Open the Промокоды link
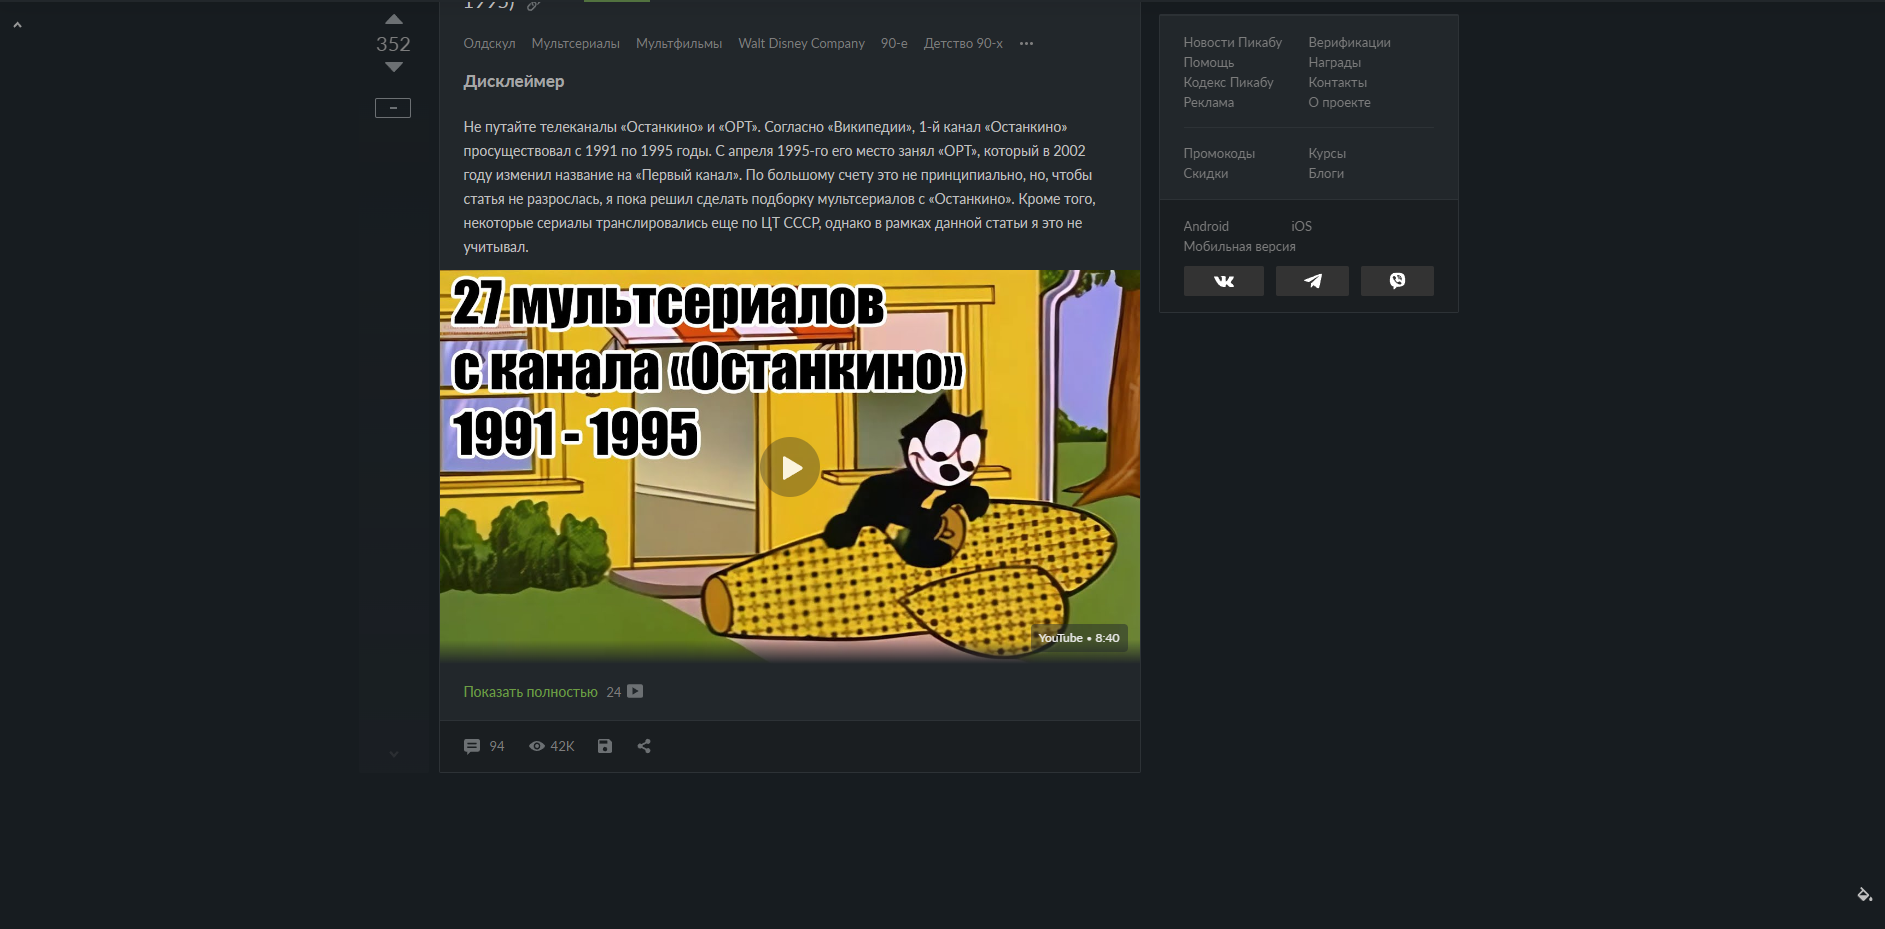The width and height of the screenshot is (1885, 929). coord(1219,153)
